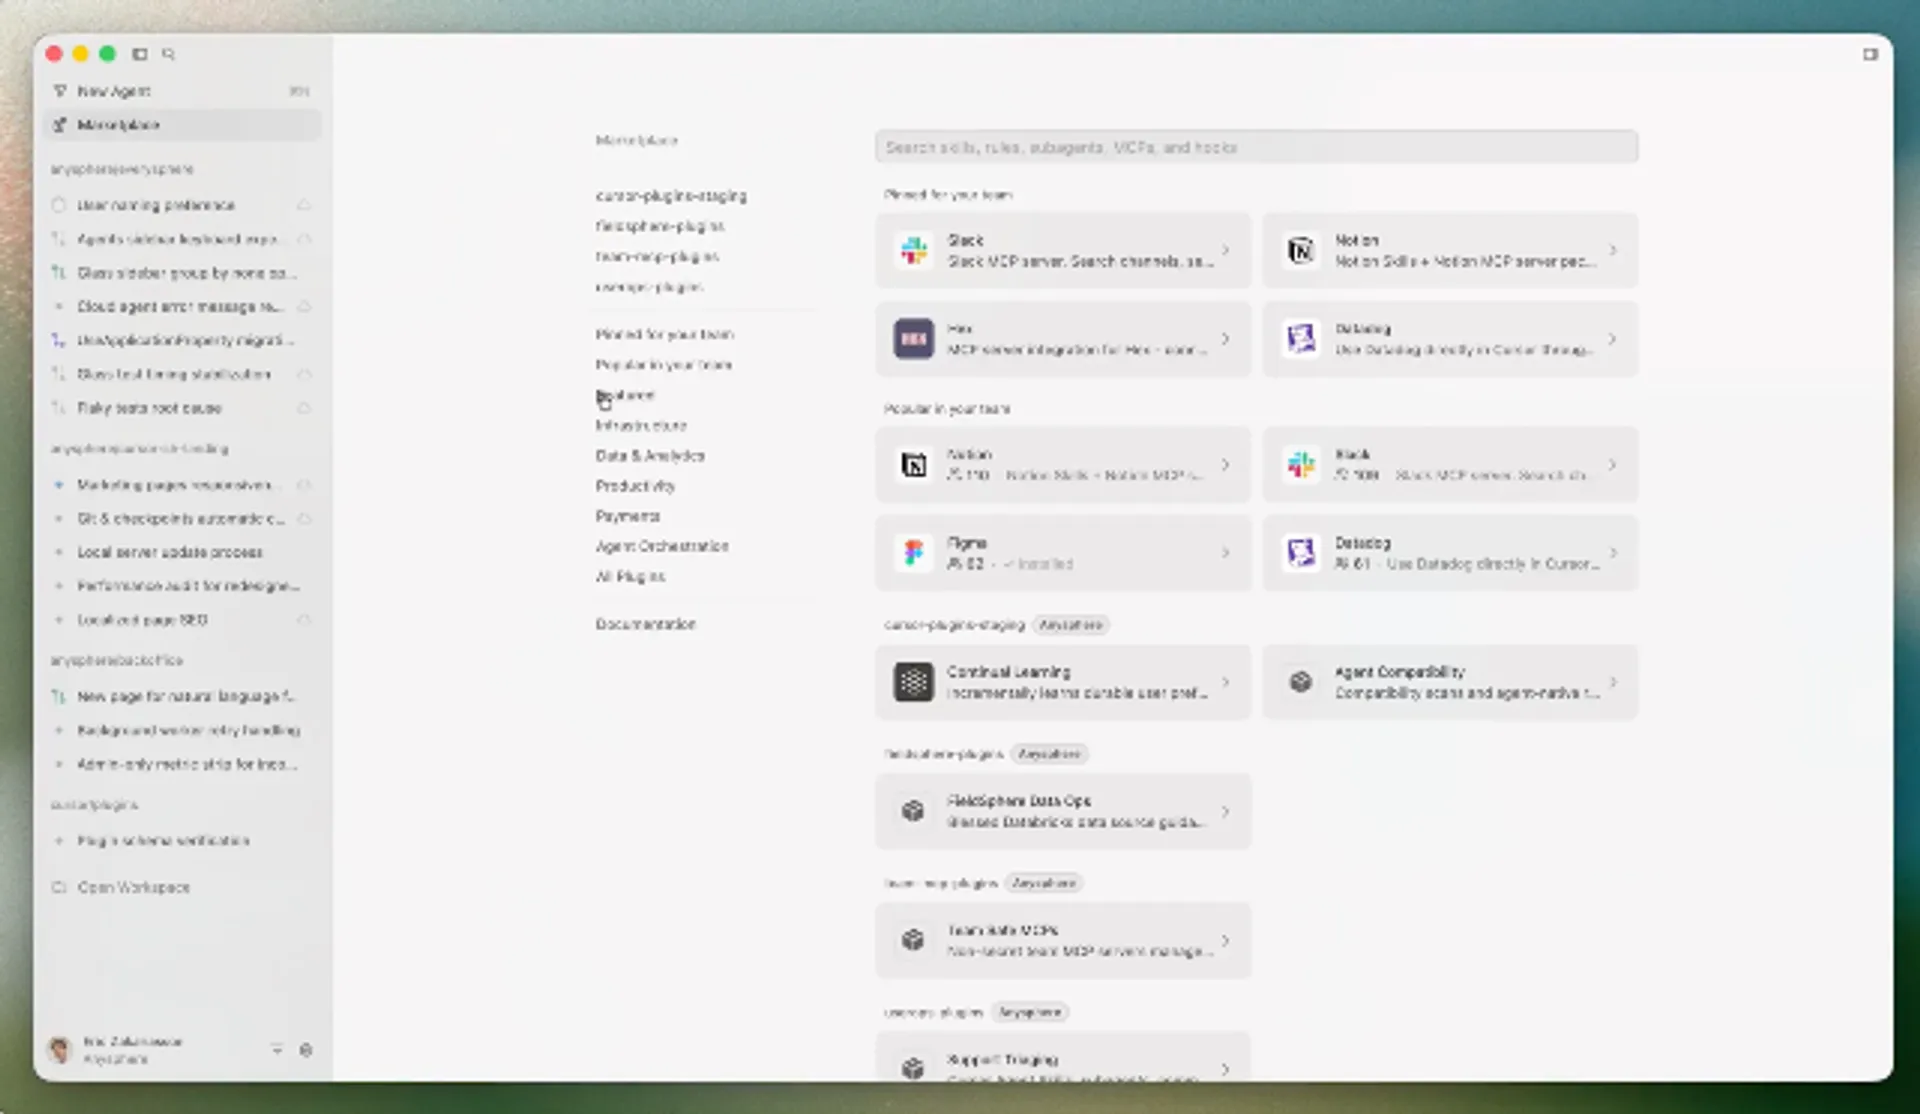Screen dimensions: 1920x1114
Task: Click the marketplace search field
Action: pyautogui.click(x=1256, y=147)
